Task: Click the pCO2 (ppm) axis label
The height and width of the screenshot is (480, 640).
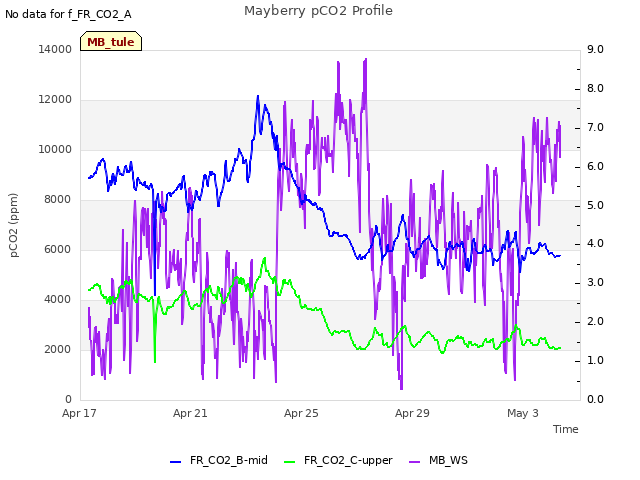Action: [13, 225]
